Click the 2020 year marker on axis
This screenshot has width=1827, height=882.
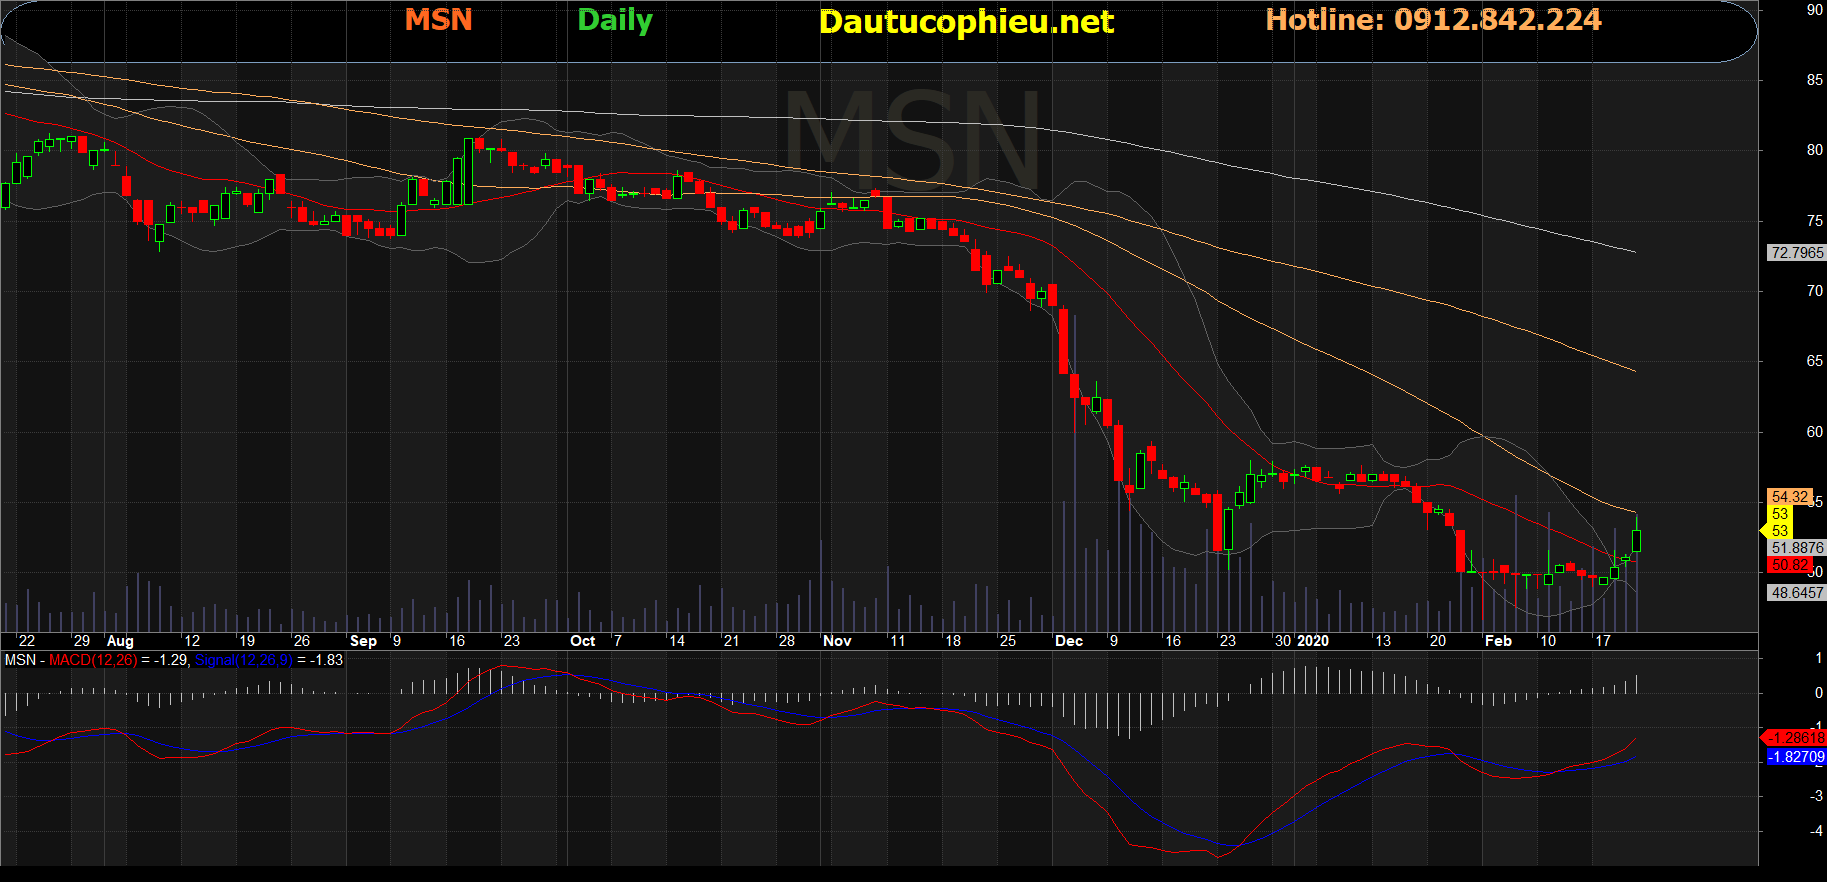(1313, 641)
